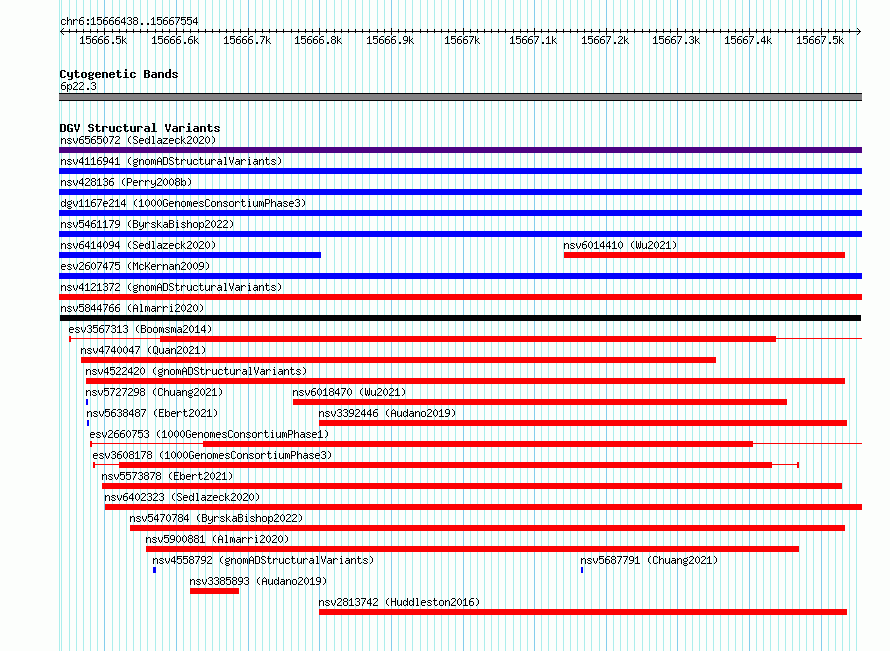Click the nsv3385893 (Audano2019) label

(258, 581)
